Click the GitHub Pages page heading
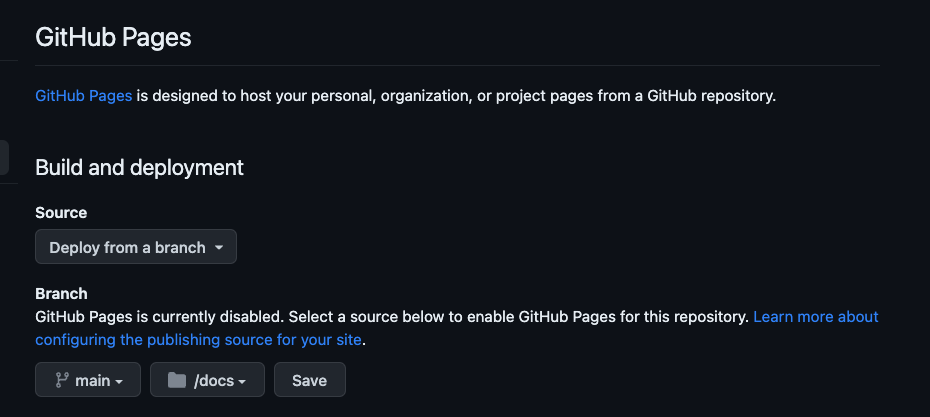Image resolution: width=930 pixels, height=417 pixels. coord(113,38)
